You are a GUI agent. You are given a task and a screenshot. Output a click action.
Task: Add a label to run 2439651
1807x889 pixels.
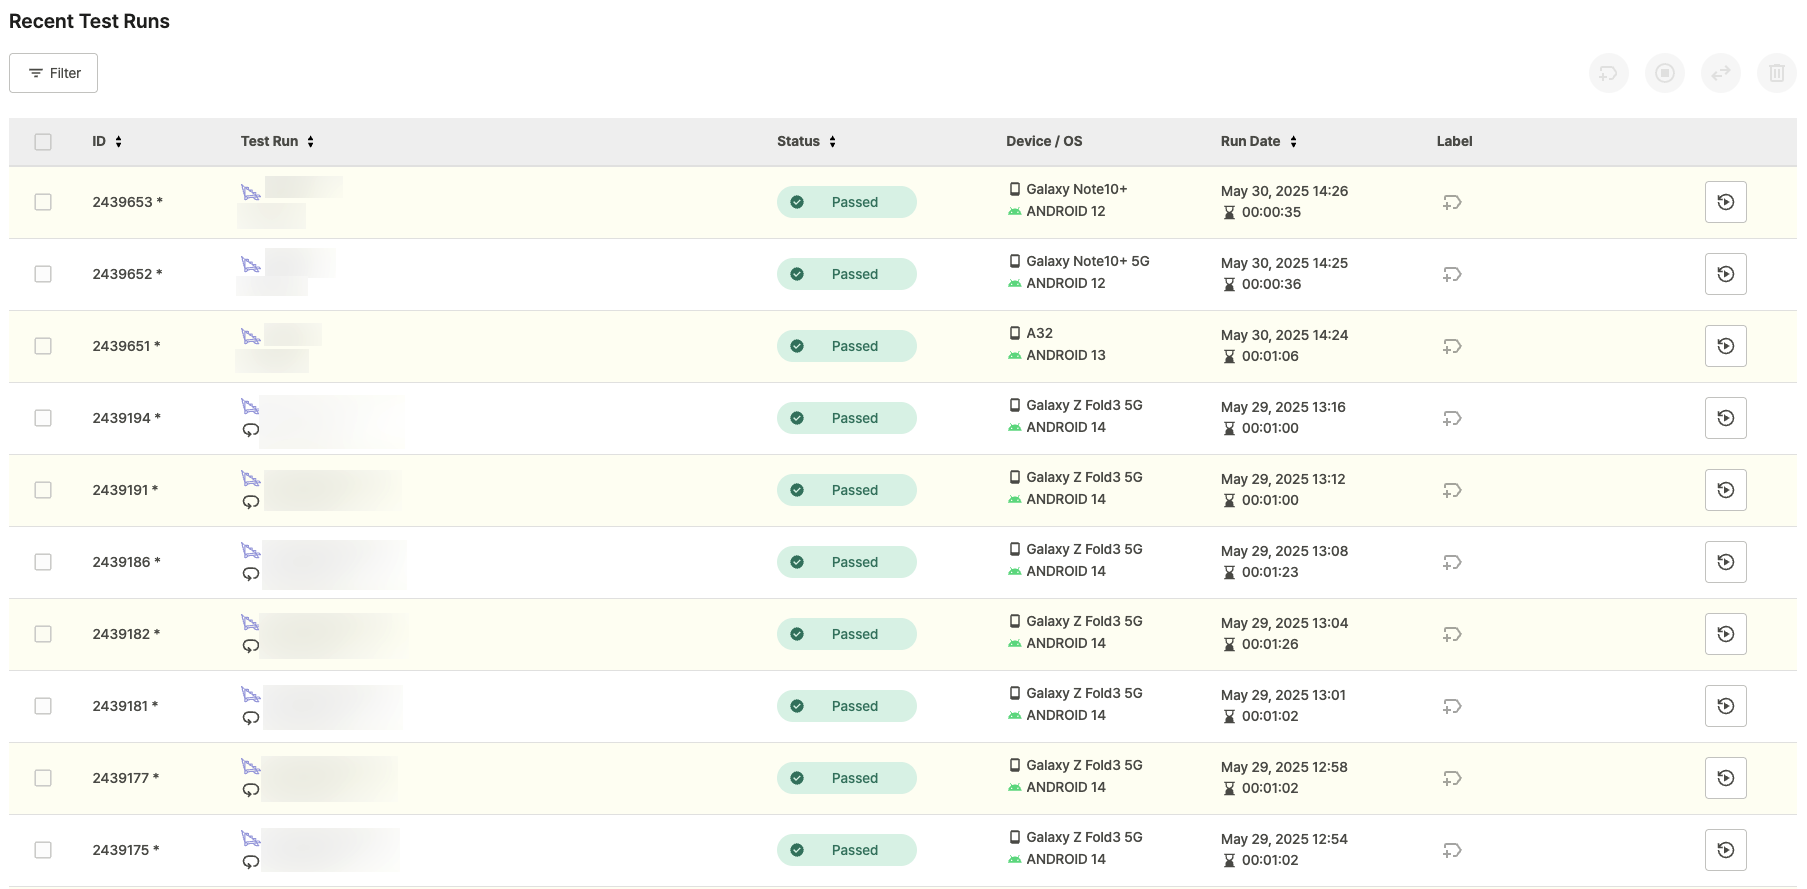(1452, 346)
